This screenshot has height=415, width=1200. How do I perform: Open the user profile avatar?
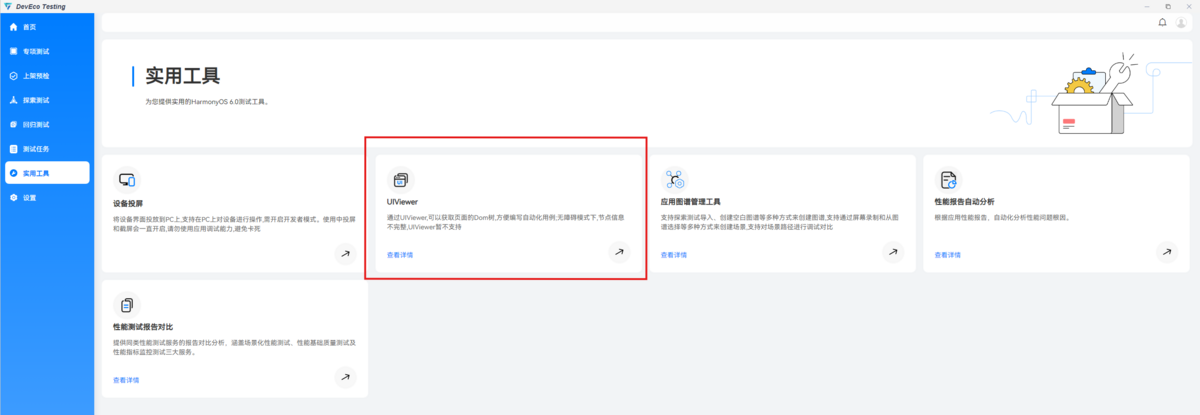tap(1181, 22)
